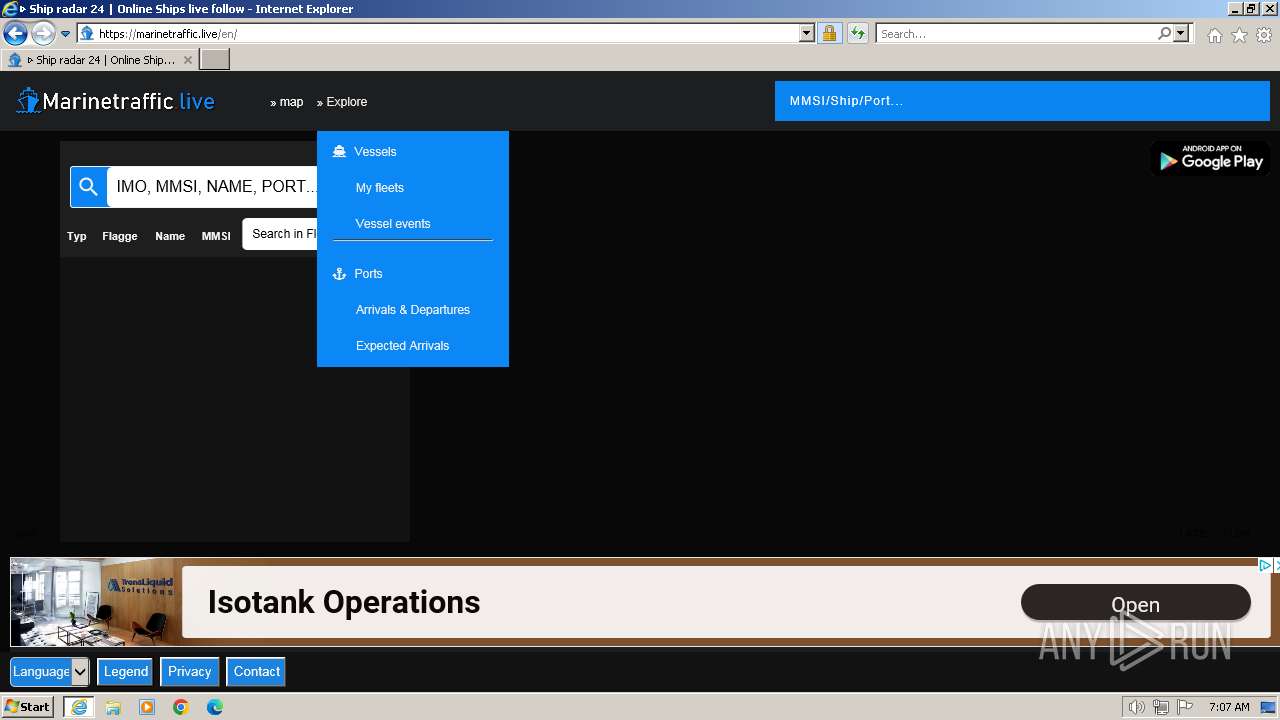
Task: Select Expected Arrivals menu entry
Action: (x=402, y=346)
